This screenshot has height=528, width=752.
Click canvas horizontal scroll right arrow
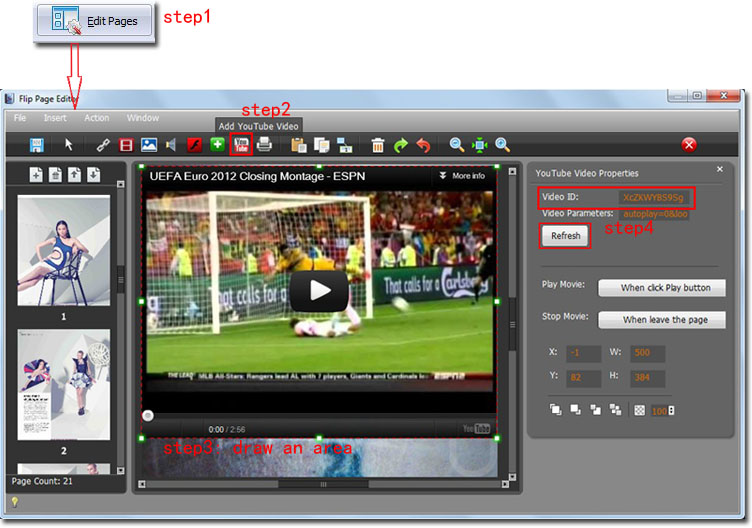click(x=505, y=484)
